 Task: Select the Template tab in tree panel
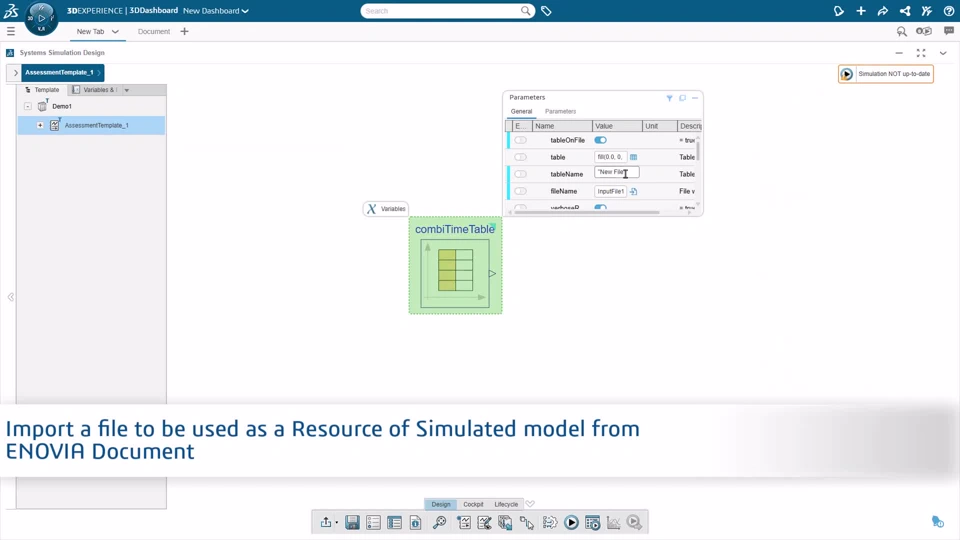point(42,90)
